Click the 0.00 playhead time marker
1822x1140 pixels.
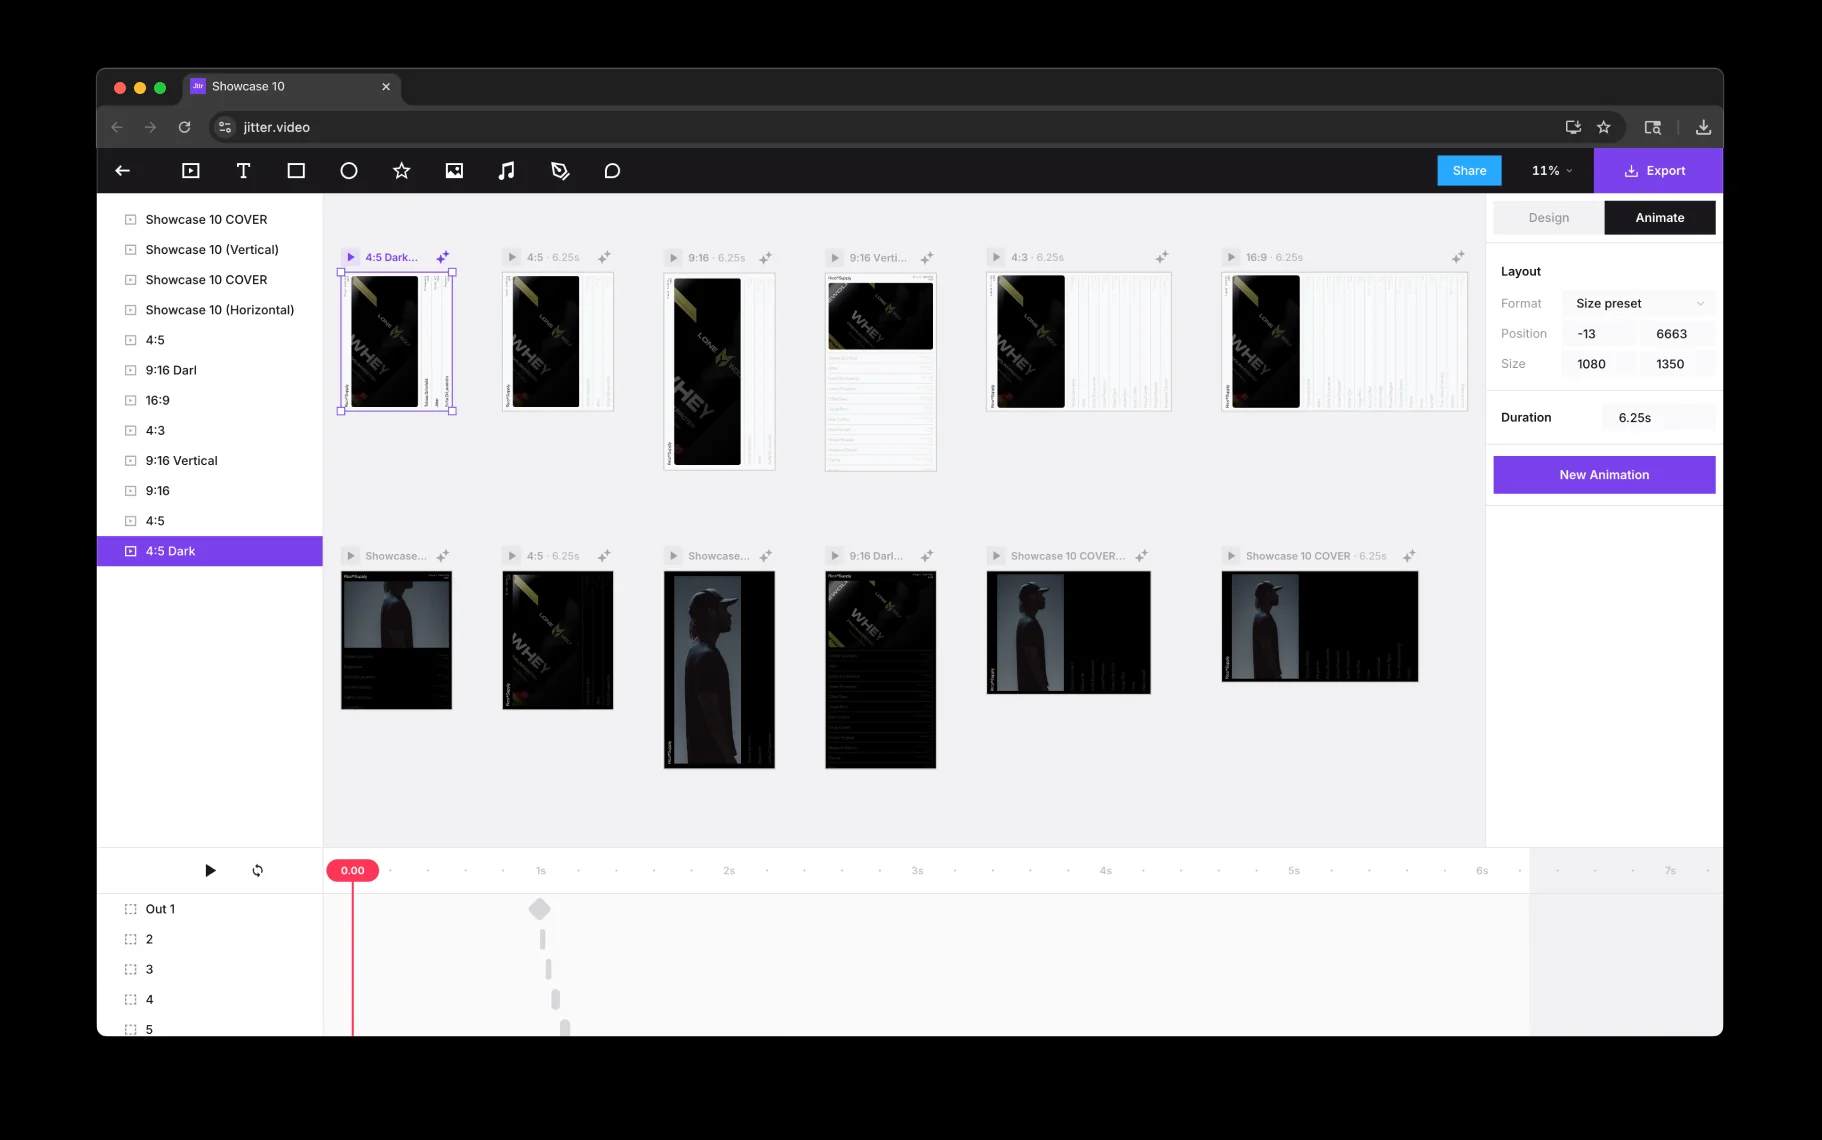(x=352, y=871)
